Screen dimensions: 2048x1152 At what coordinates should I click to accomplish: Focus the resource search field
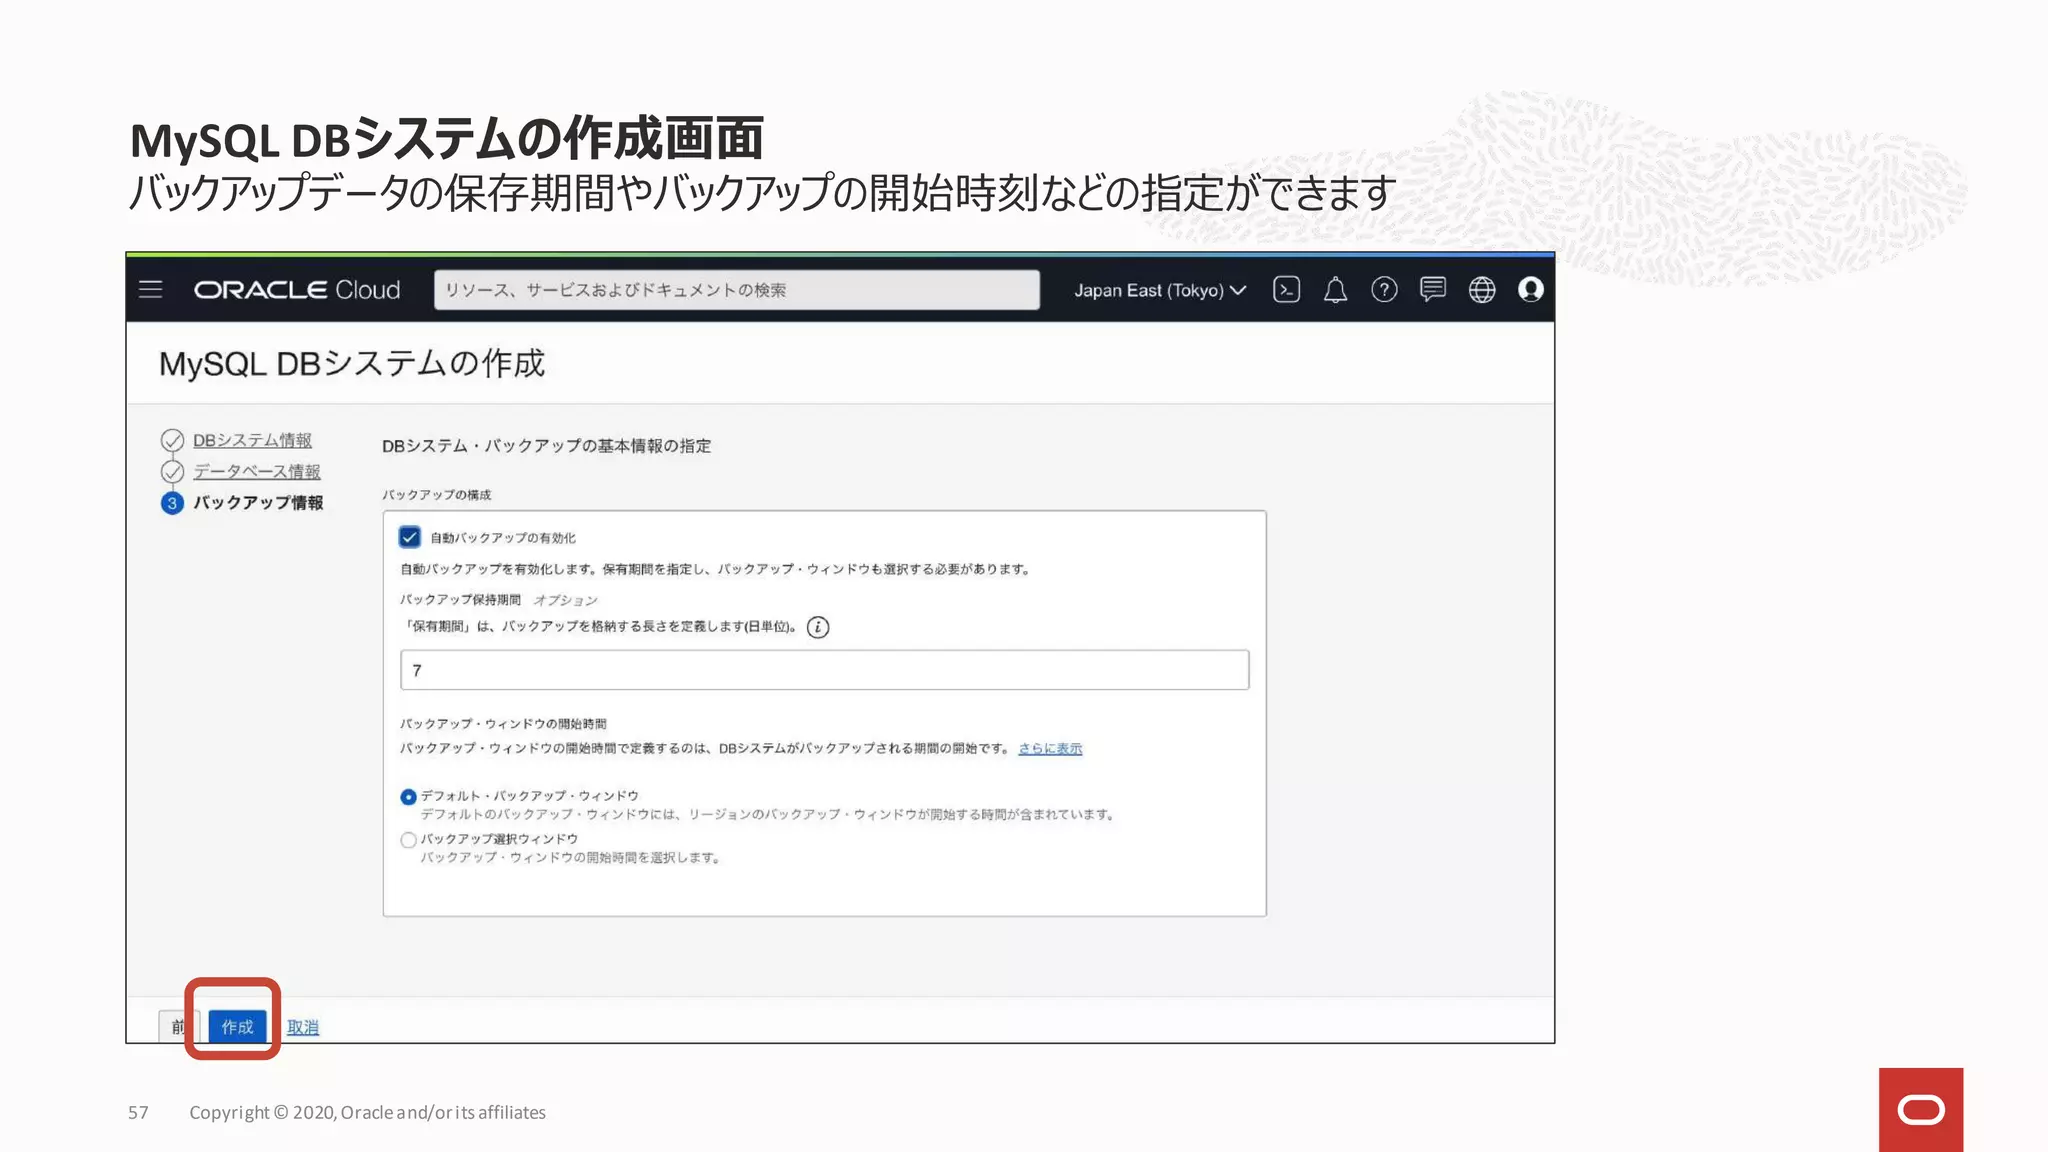(737, 290)
